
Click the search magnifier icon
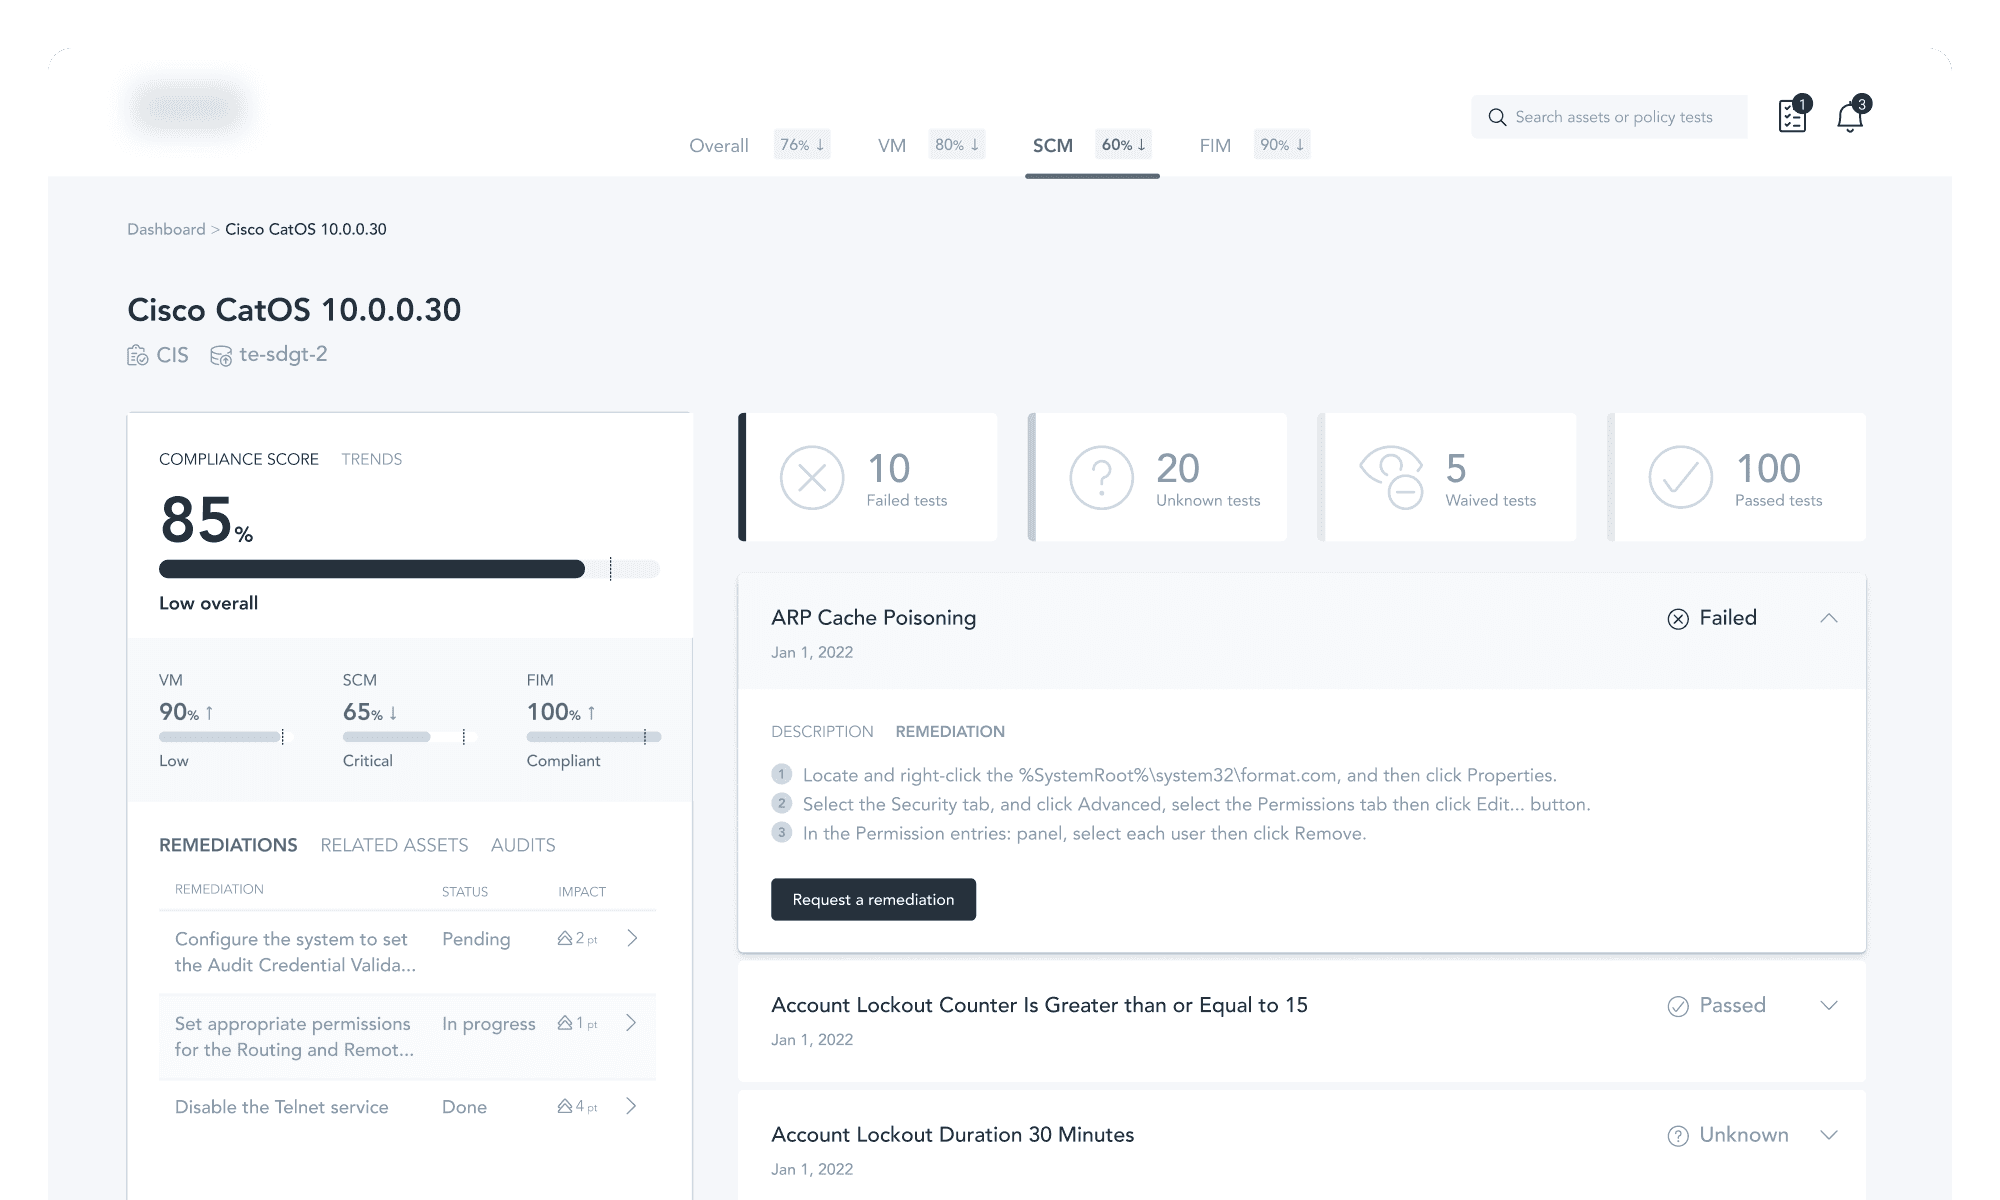tap(1497, 117)
